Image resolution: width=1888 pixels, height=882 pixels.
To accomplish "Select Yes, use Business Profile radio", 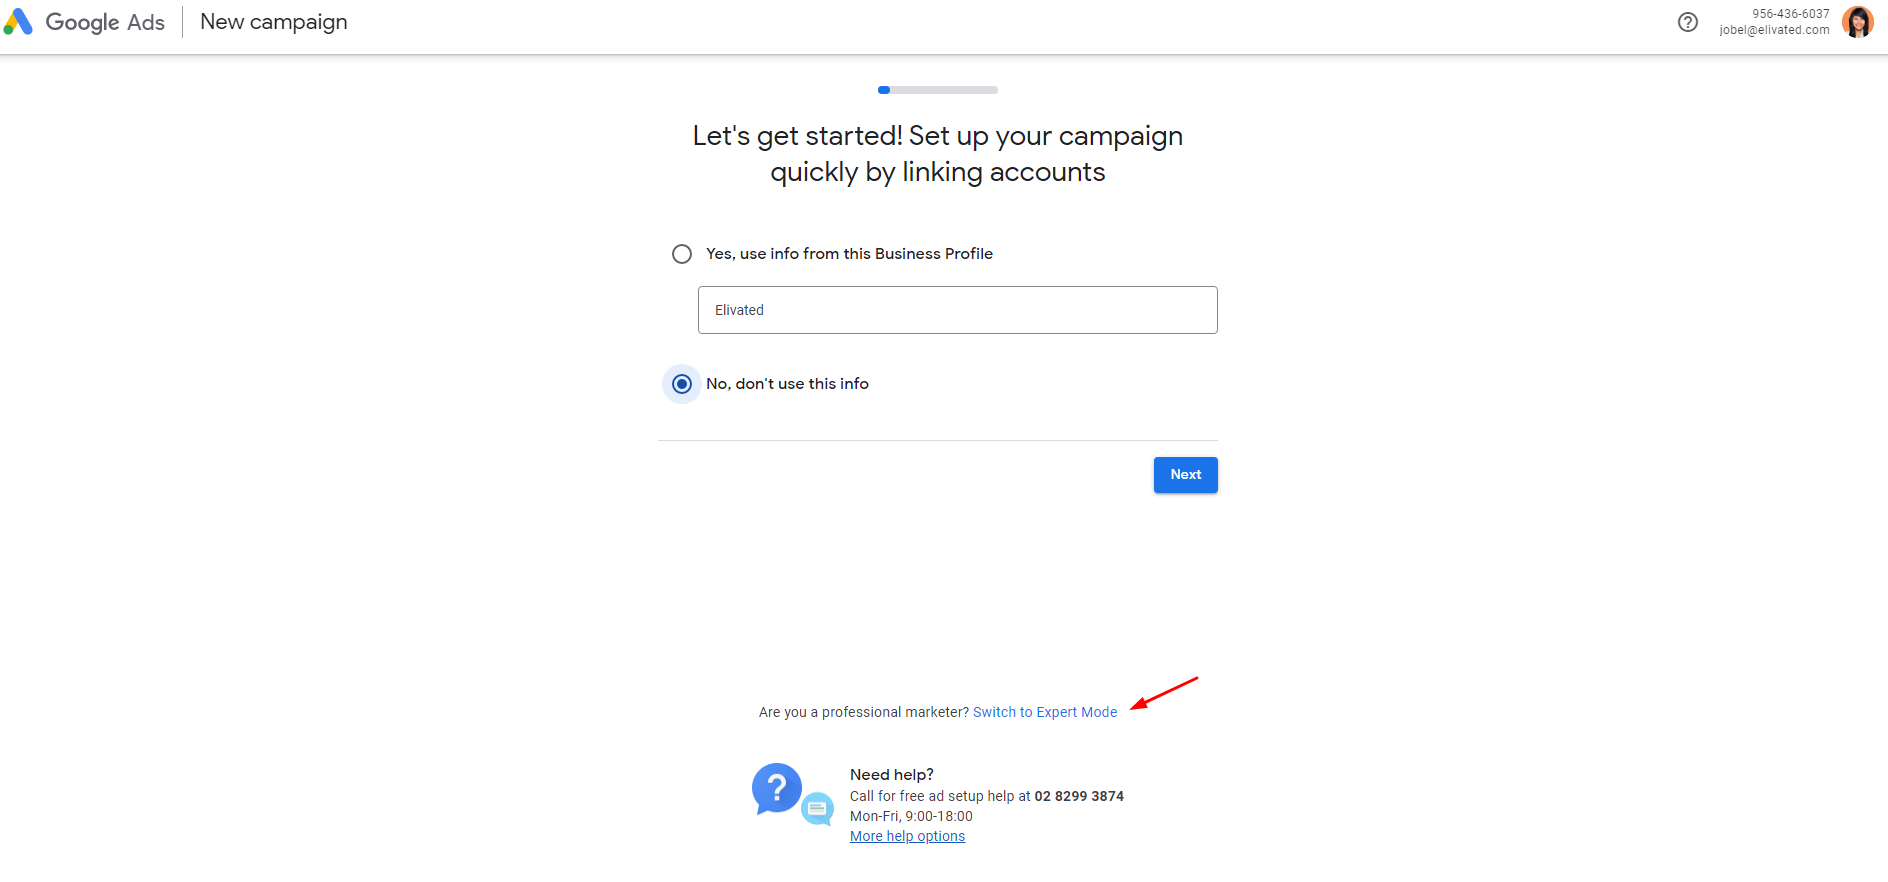I will [682, 254].
